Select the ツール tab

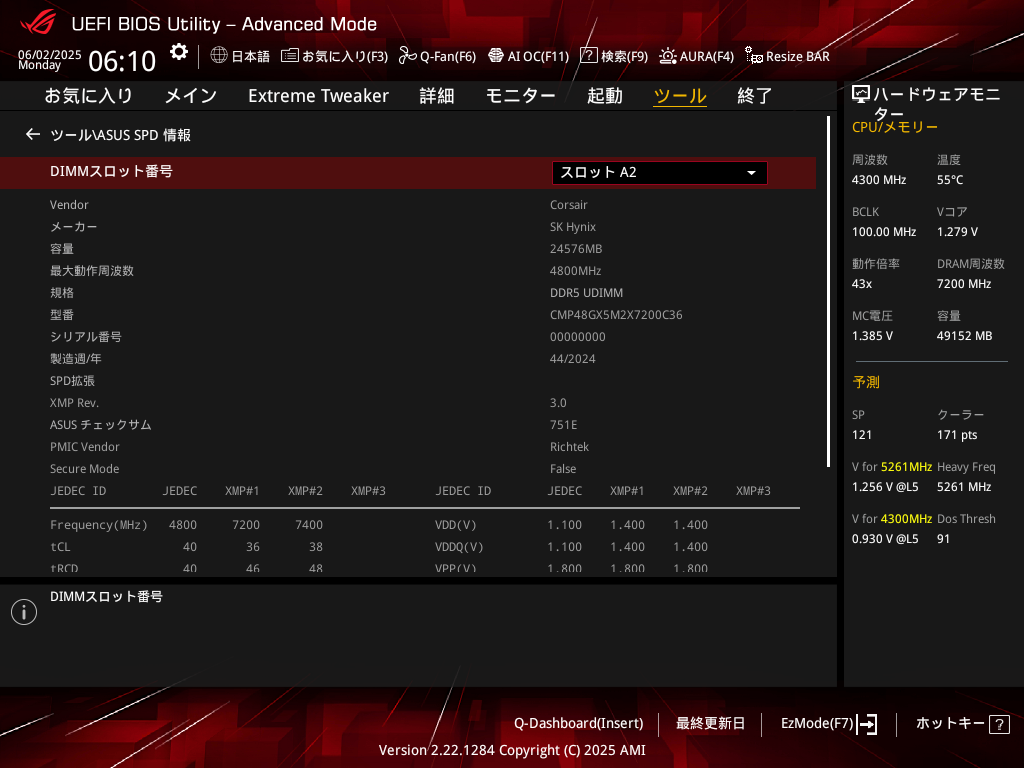click(x=680, y=96)
